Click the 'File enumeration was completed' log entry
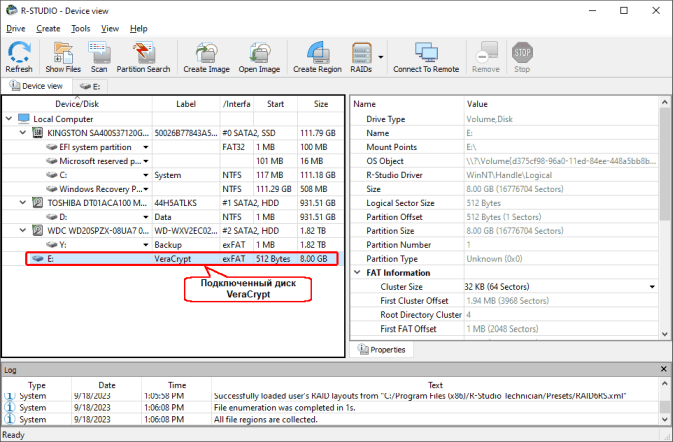This screenshot has height=442, width=673. [x=285, y=408]
